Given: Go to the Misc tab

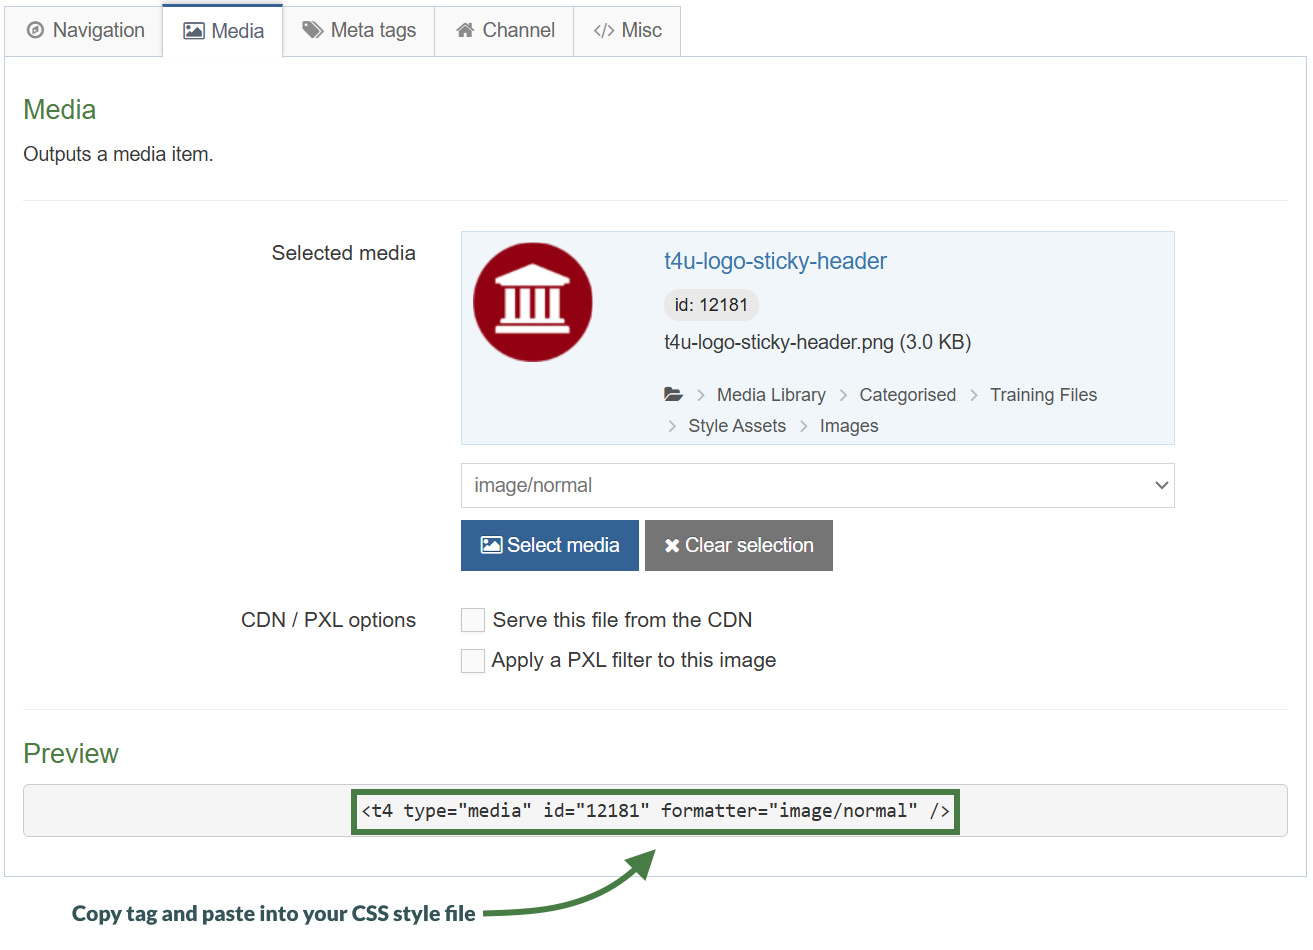Looking at the screenshot, I should [628, 31].
